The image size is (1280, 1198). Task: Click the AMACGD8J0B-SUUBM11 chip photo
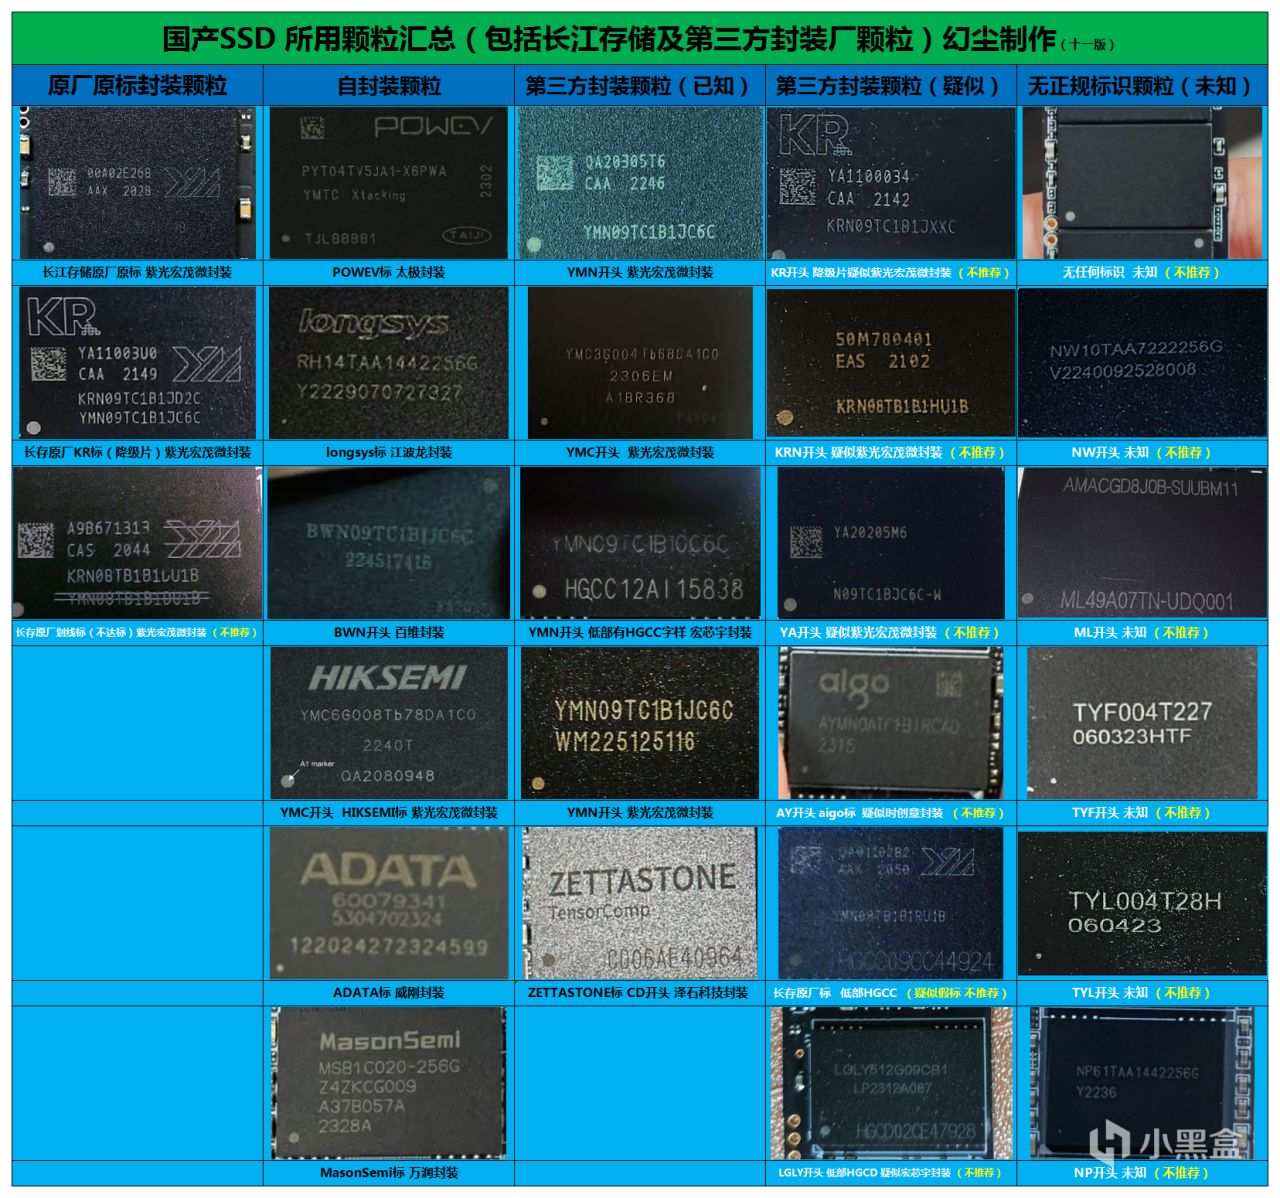(x=1142, y=543)
